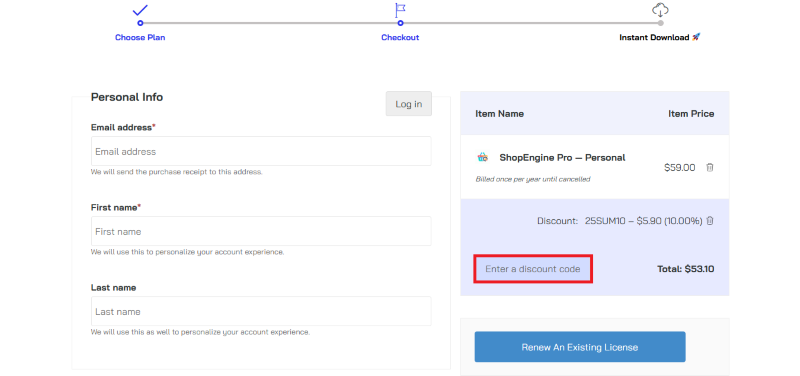Image resolution: width=800 pixels, height=376 pixels.
Task: Select the ShopEngine Pro — Personal item name
Action: tap(562, 158)
